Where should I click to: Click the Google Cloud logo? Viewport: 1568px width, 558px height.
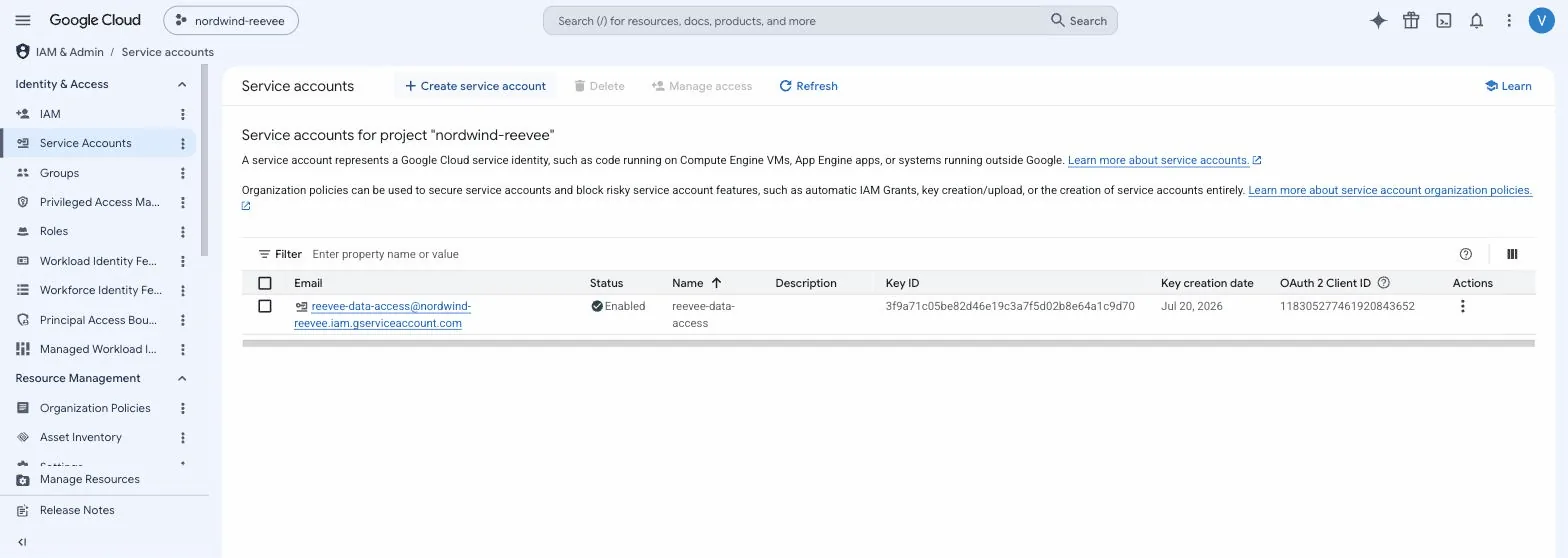95,20
